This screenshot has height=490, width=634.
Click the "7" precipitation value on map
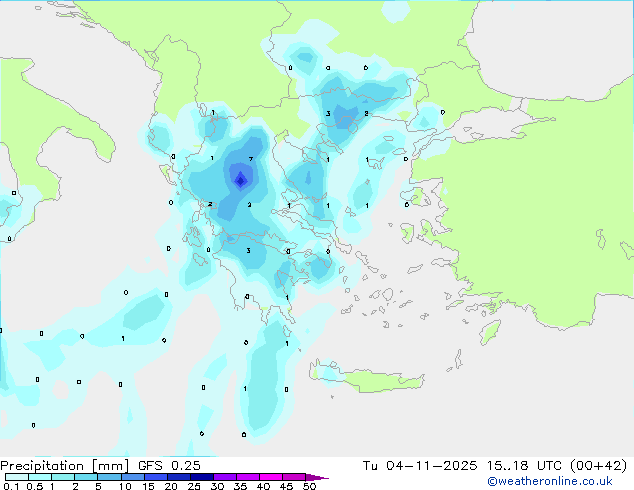point(251,159)
